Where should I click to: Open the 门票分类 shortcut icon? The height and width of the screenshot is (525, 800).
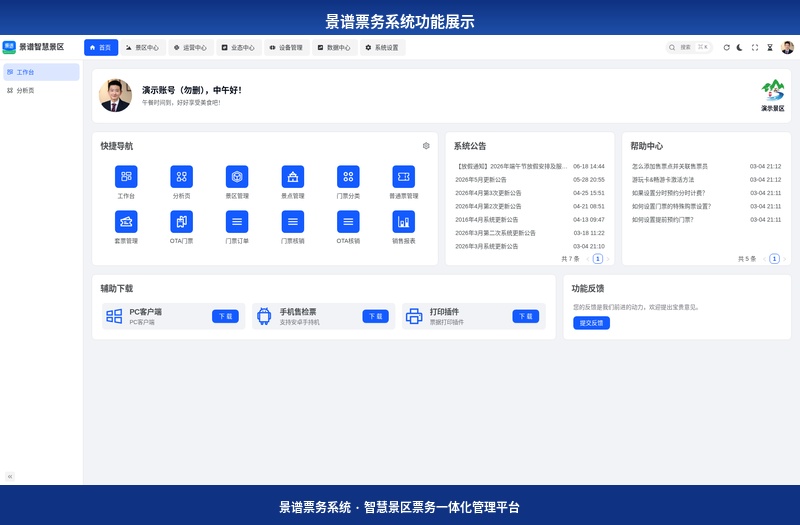pyautogui.click(x=348, y=177)
